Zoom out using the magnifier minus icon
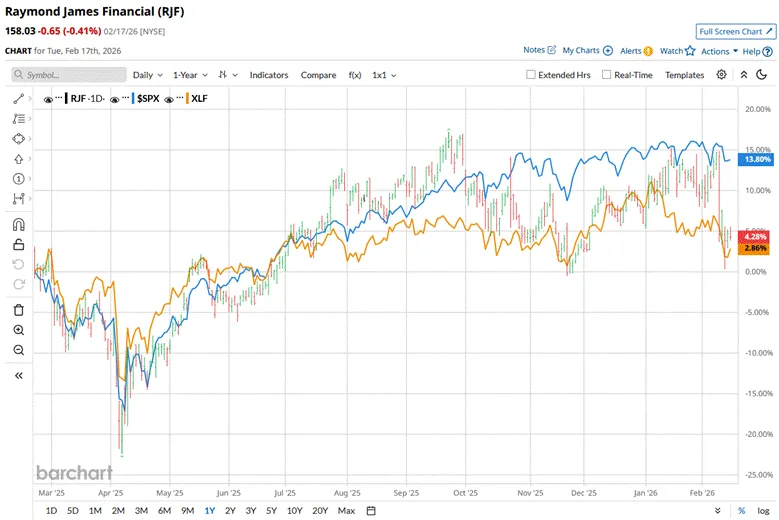Image resolution: width=779 pixels, height=520 pixels. coord(18,350)
